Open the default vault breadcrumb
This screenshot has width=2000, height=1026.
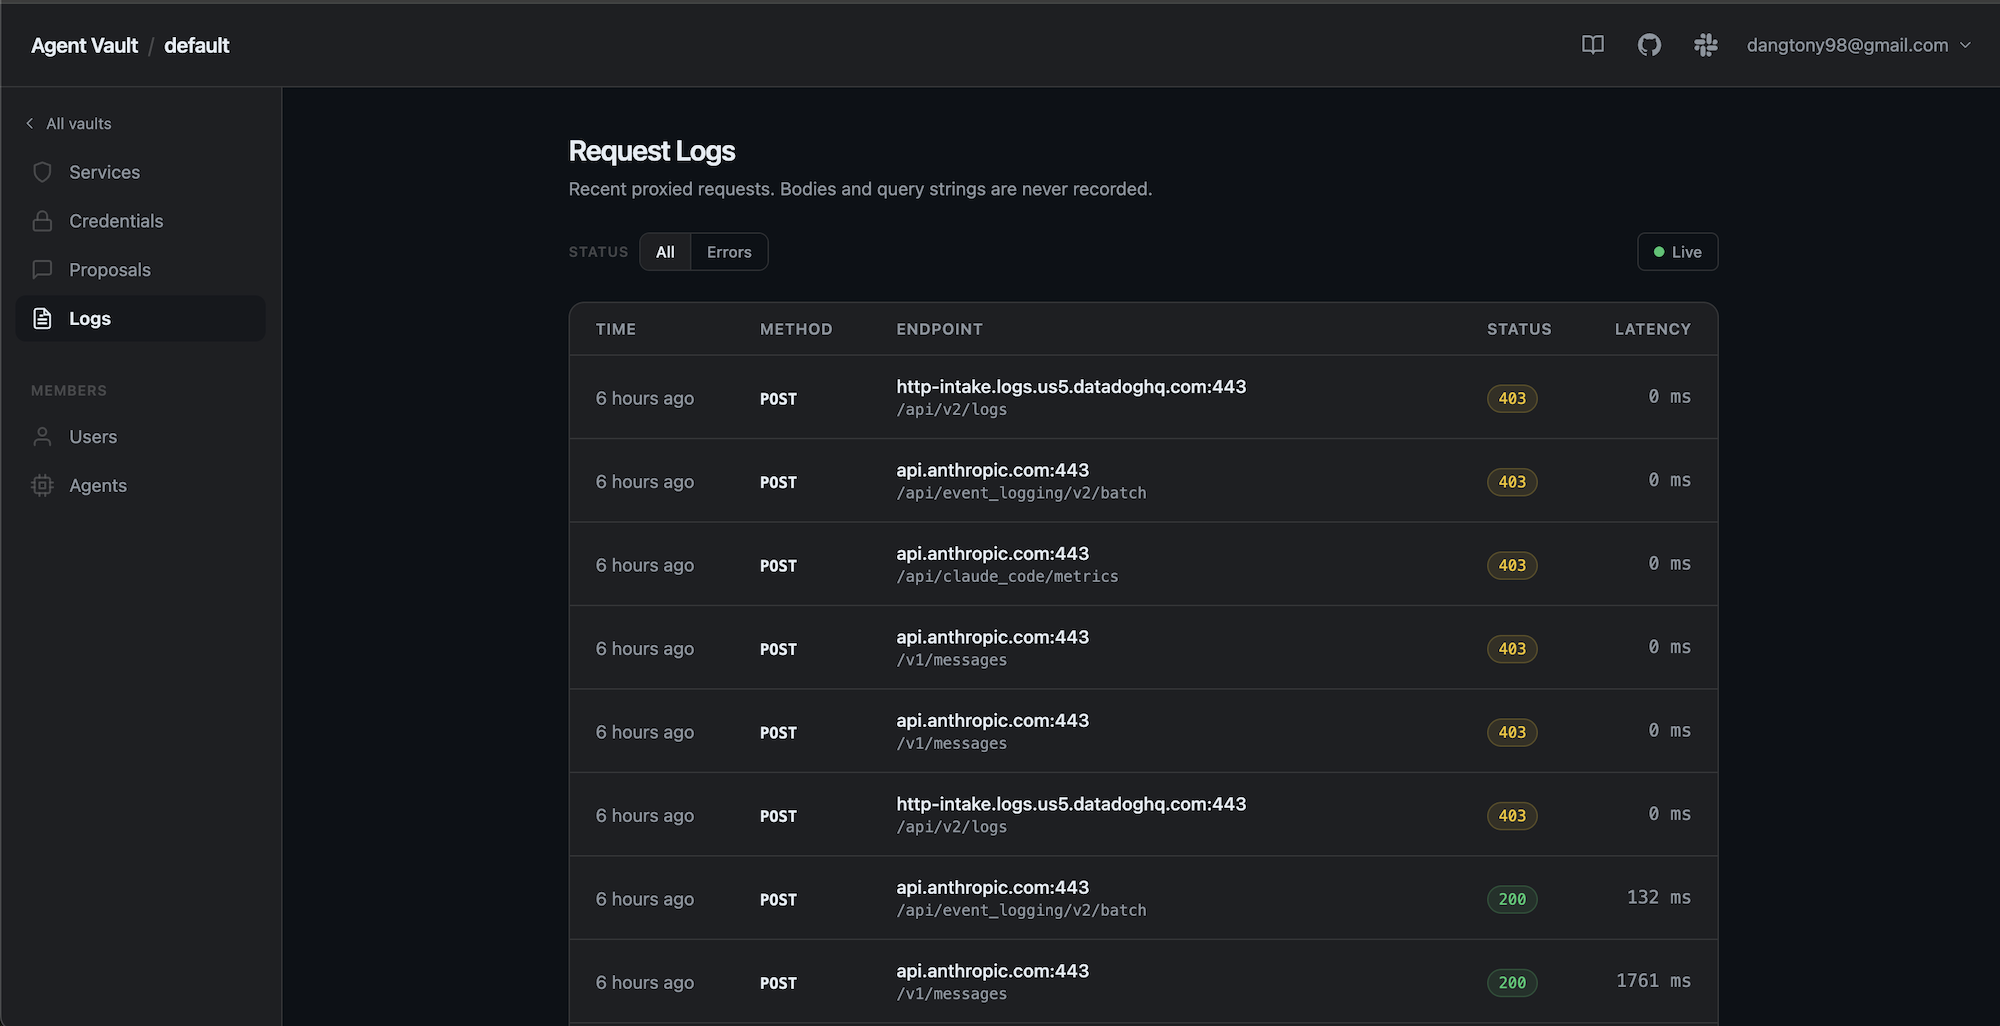pos(196,45)
